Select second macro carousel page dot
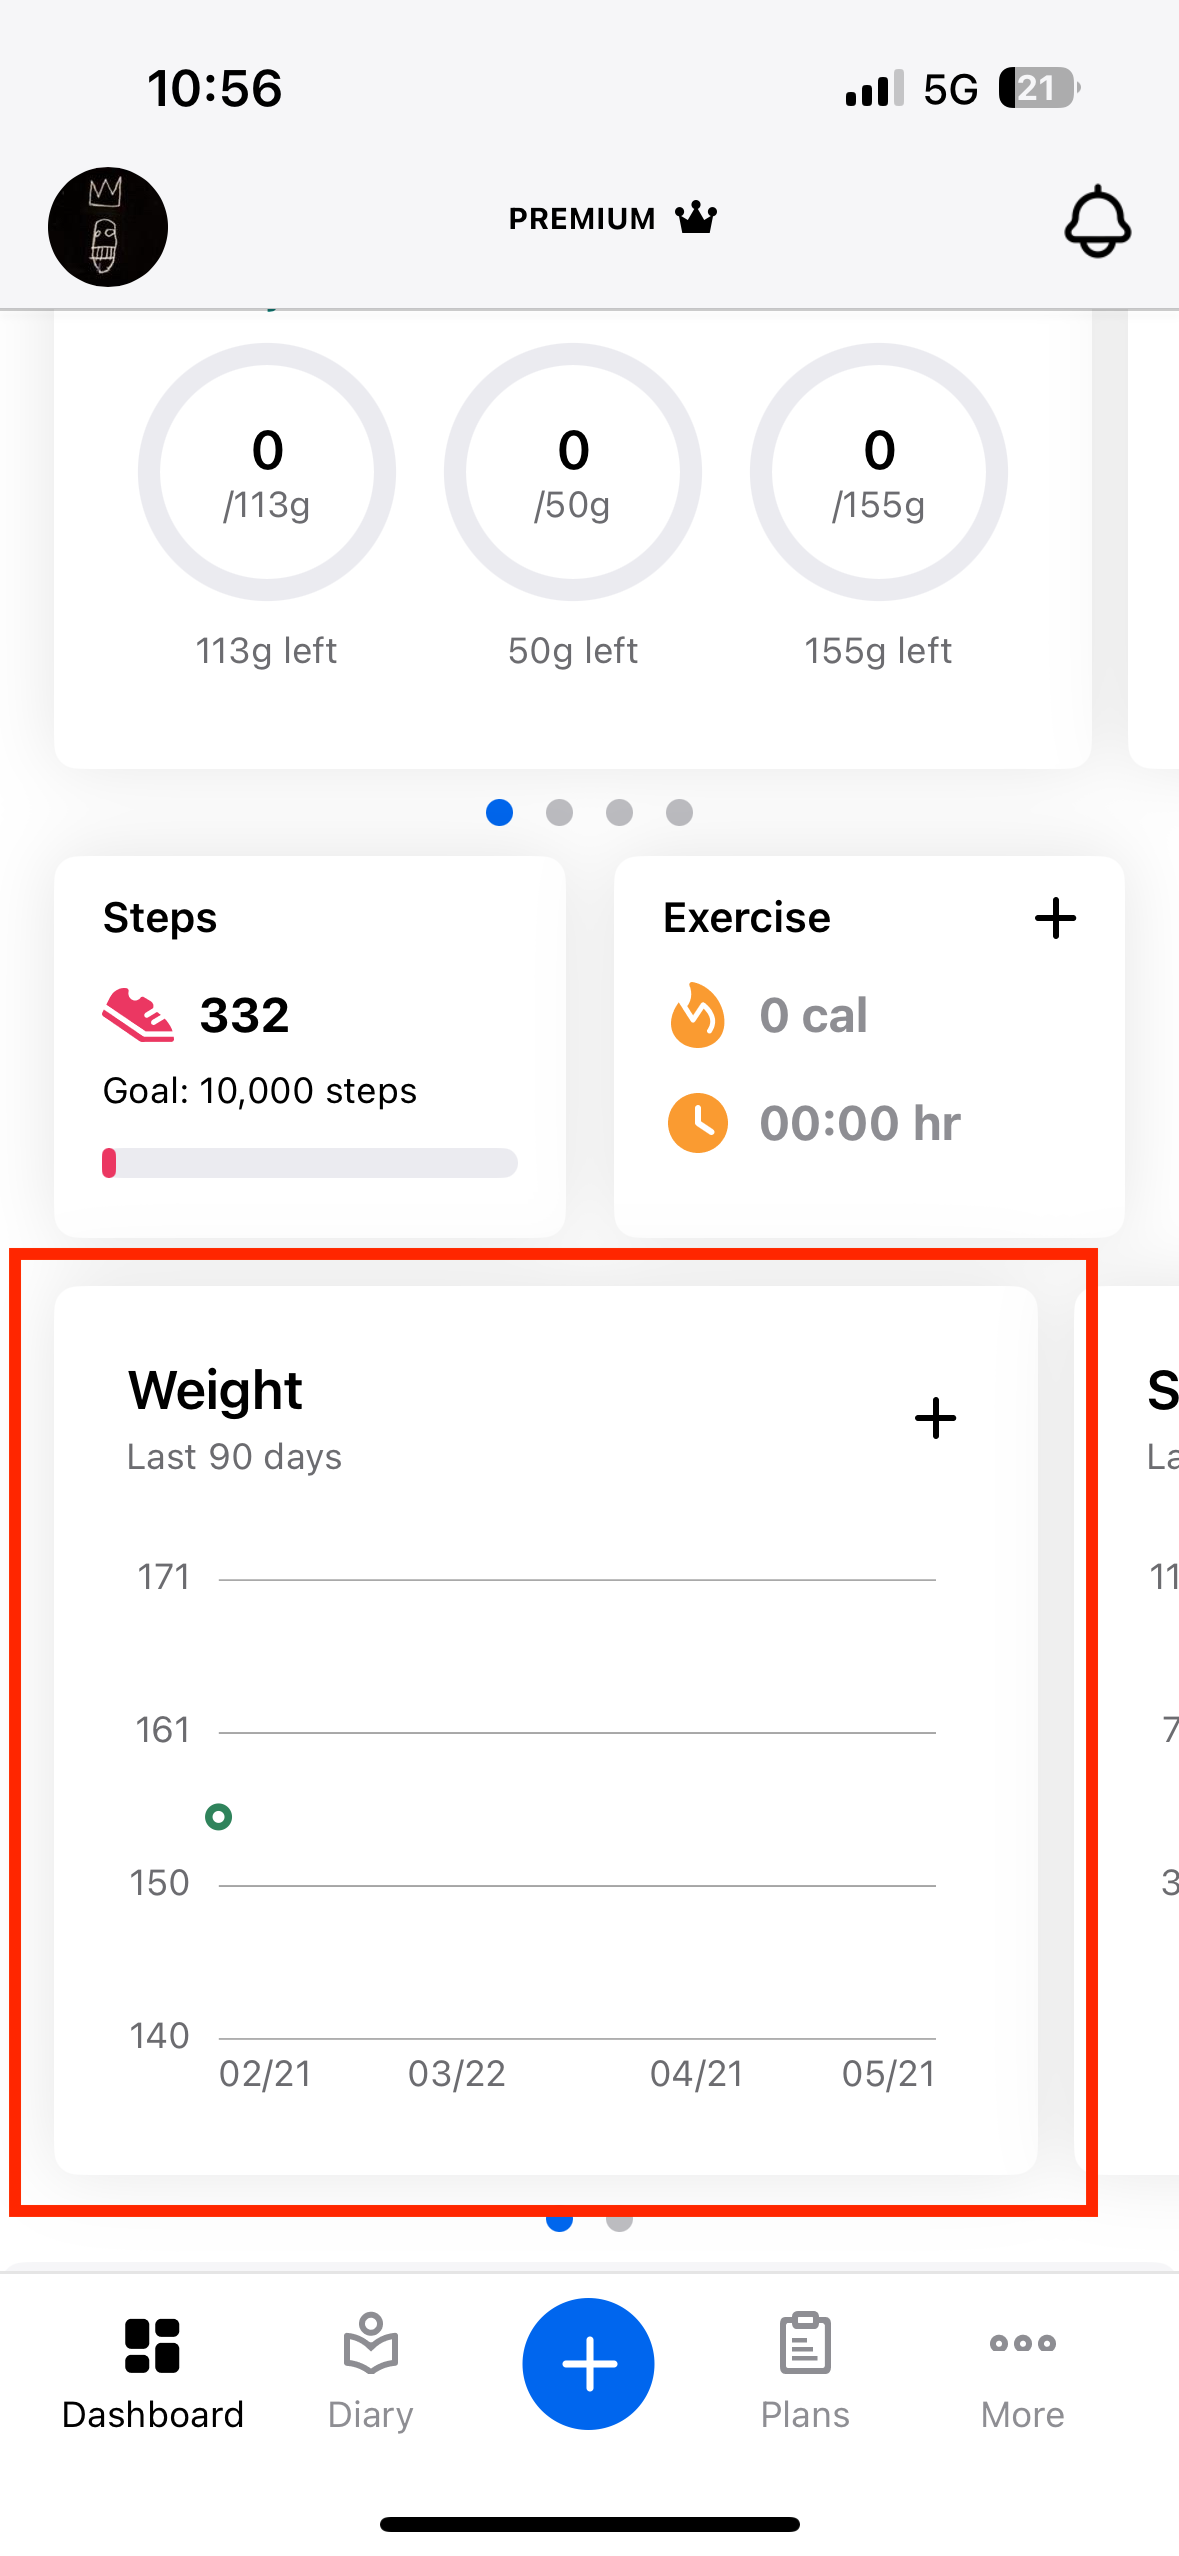 click(559, 812)
